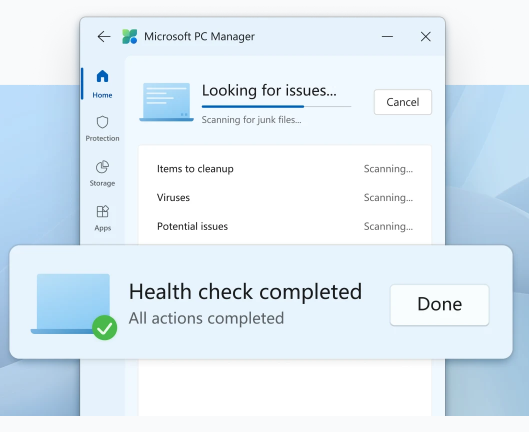Click Done on health check completed card

[439, 305]
